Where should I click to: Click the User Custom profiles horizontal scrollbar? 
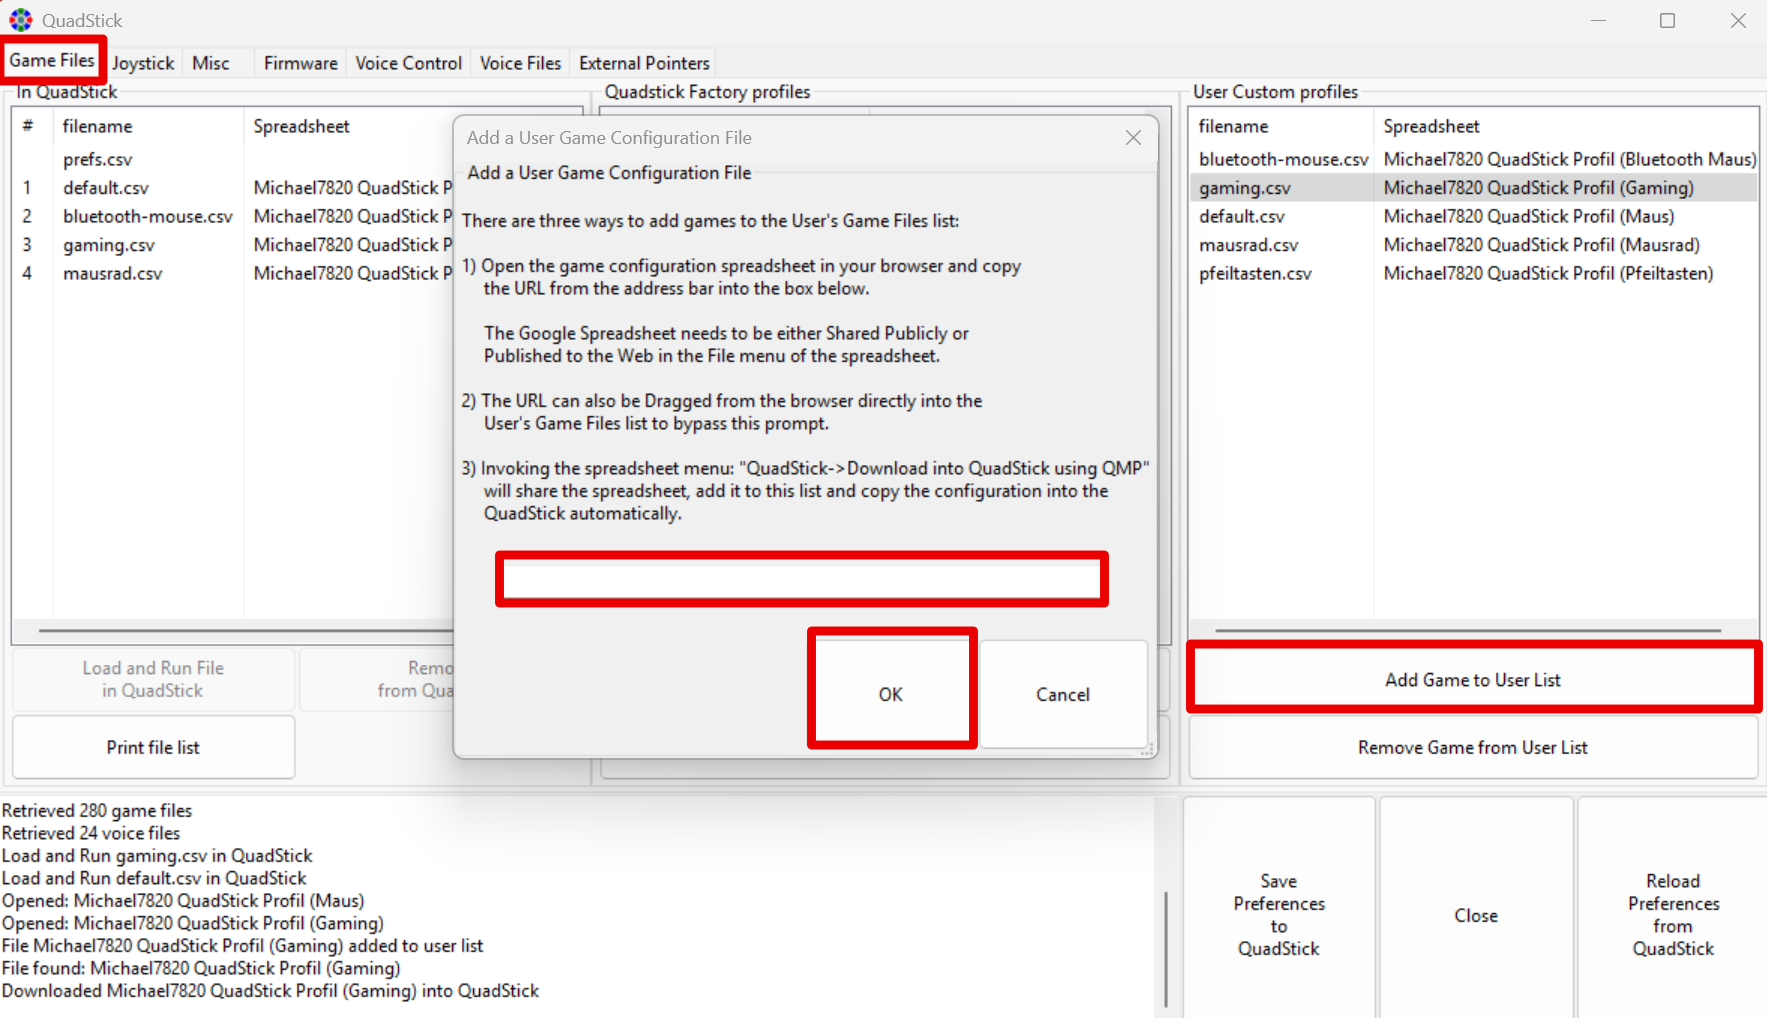click(x=1467, y=631)
